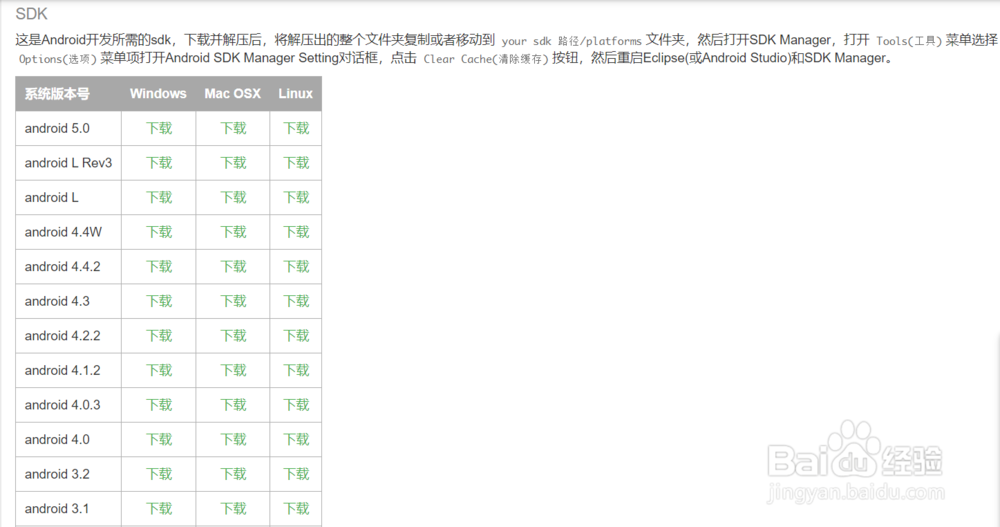Image resolution: width=1000 pixels, height=527 pixels.
Task: Download android 3.1 for Mac OSX
Action: [233, 507]
